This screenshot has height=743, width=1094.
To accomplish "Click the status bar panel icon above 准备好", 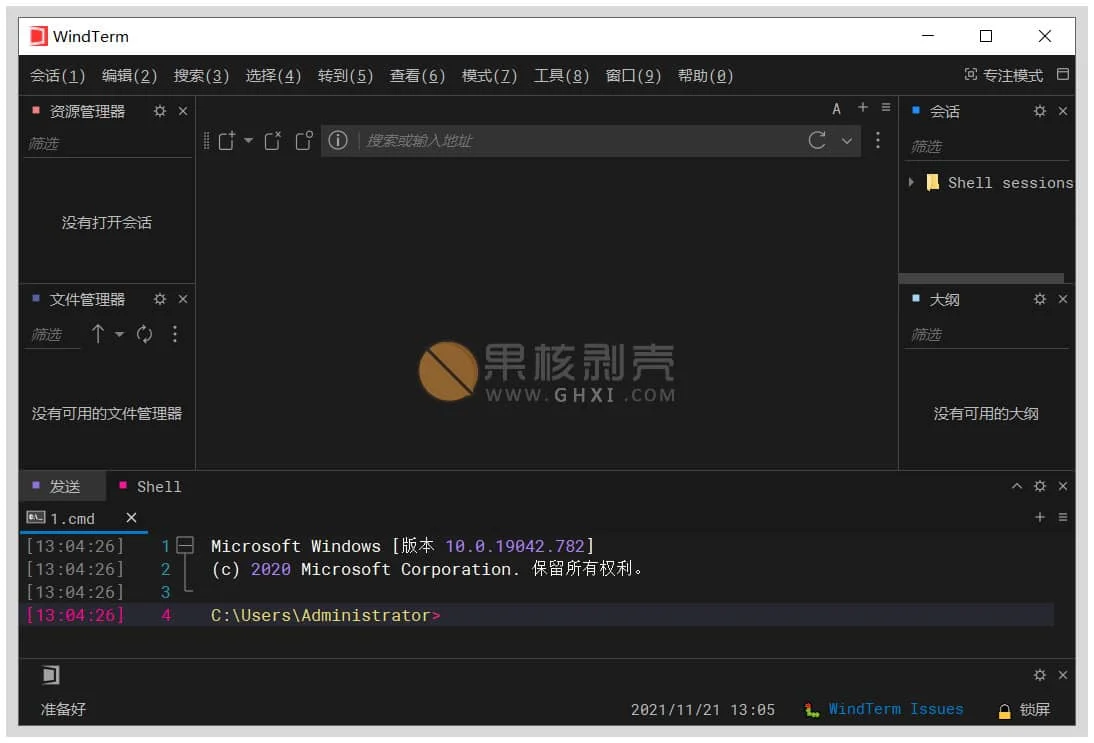I will tap(50, 675).
